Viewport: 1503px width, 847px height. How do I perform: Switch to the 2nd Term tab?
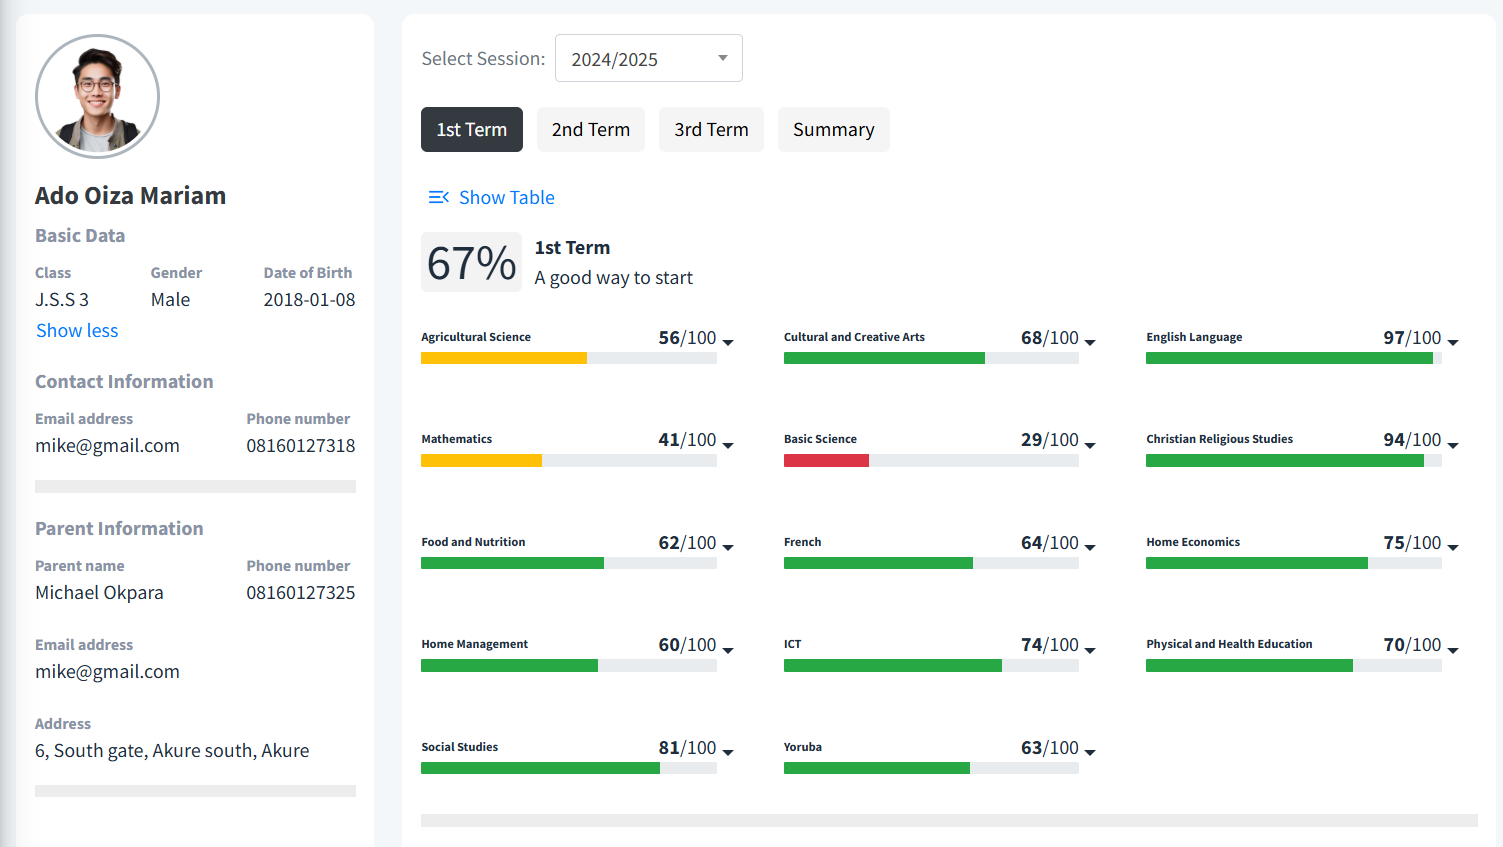(x=591, y=129)
